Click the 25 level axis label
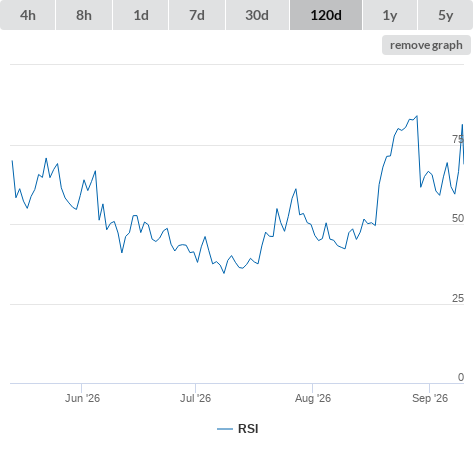The width and height of the screenshot is (474, 455). point(458,298)
